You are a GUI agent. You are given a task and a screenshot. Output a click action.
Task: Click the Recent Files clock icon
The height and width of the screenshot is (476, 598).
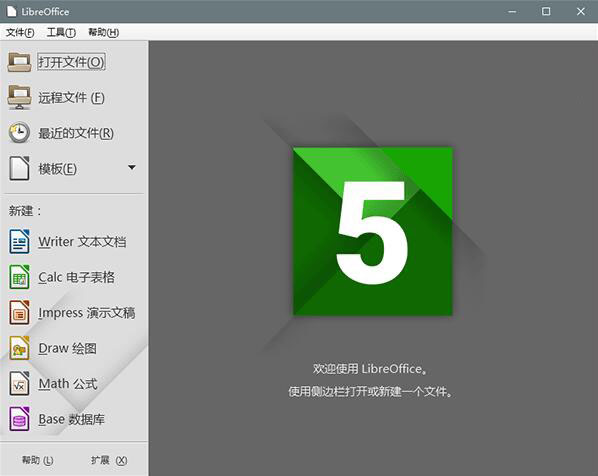pyautogui.click(x=19, y=133)
